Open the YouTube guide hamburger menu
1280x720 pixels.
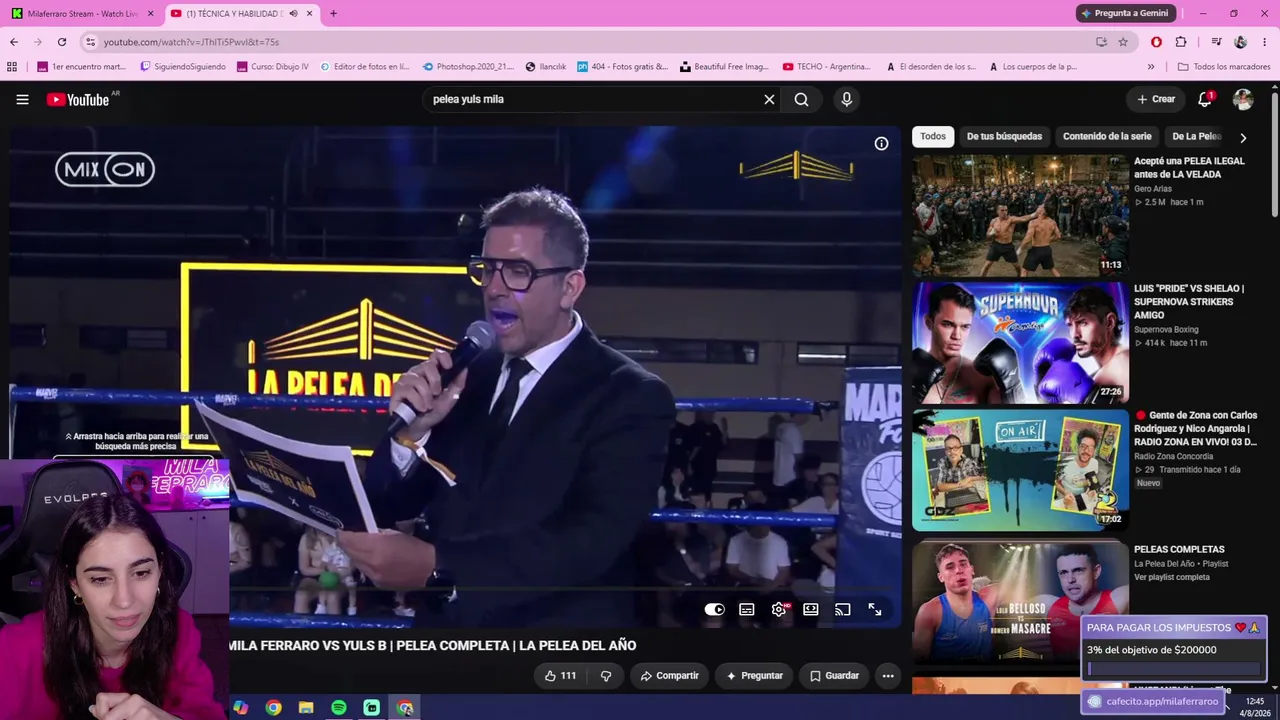22,99
